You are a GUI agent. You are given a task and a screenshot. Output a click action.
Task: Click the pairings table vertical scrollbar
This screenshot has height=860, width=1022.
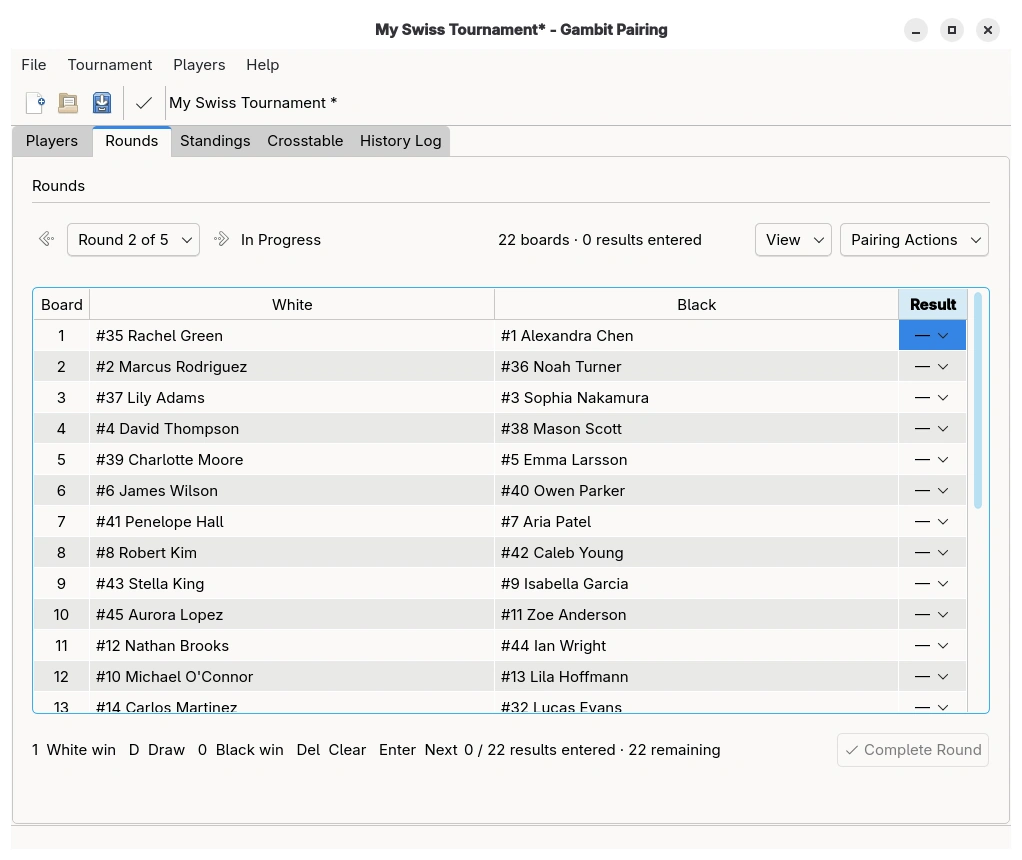tap(978, 400)
